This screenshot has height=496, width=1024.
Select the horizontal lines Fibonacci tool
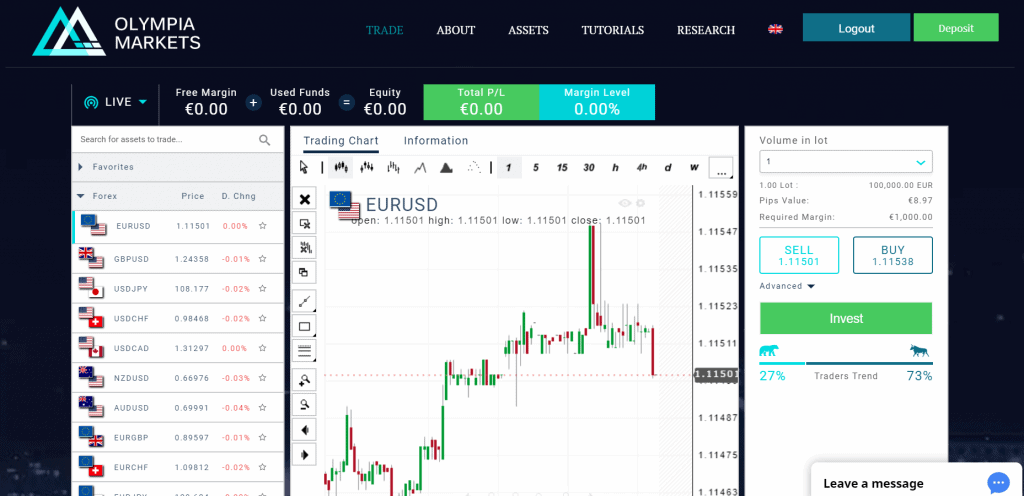(x=304, y=351)
